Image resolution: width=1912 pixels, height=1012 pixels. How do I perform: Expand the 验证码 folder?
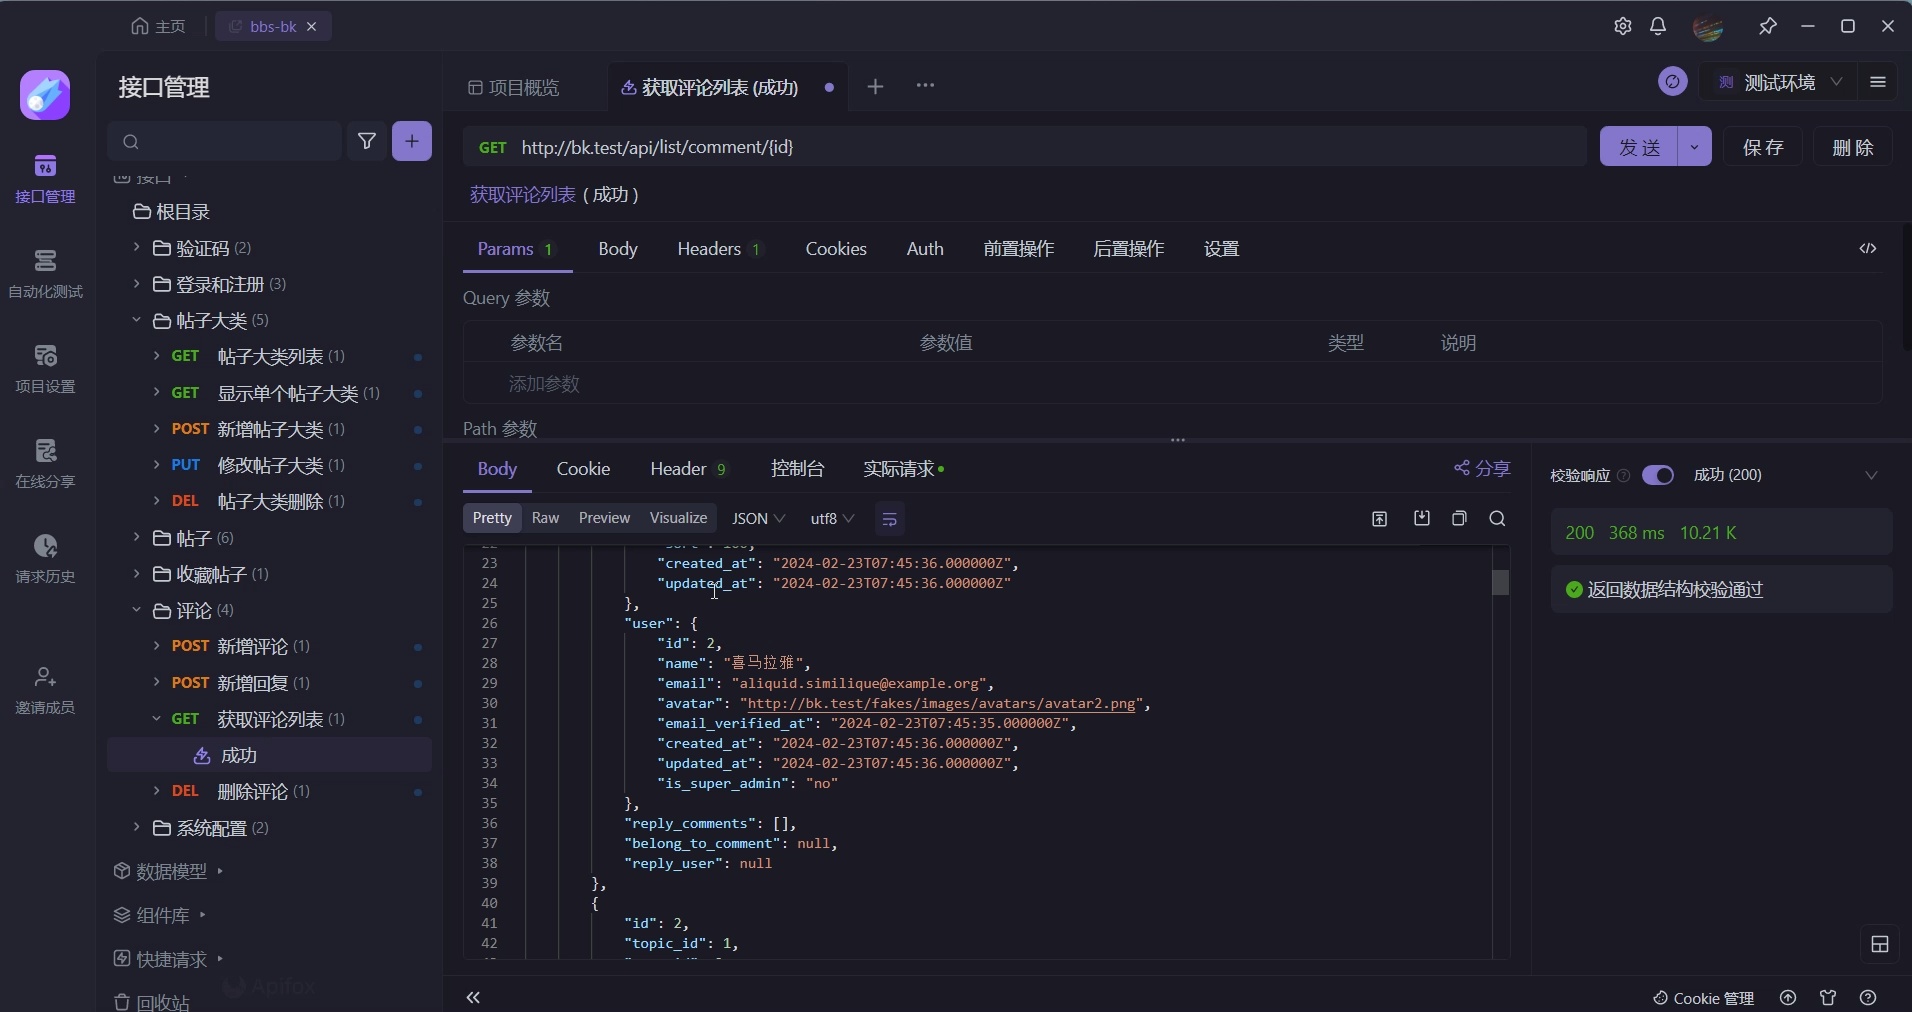point(203,248)
